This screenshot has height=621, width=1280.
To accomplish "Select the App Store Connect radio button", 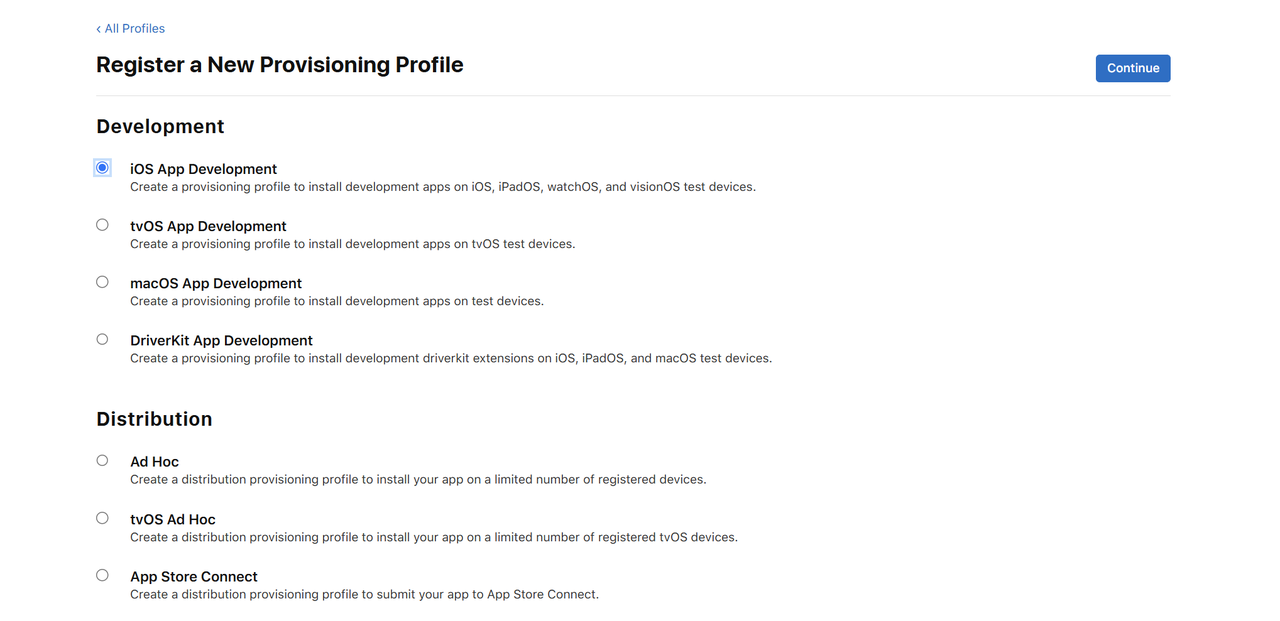I will (x=102, y=575).
